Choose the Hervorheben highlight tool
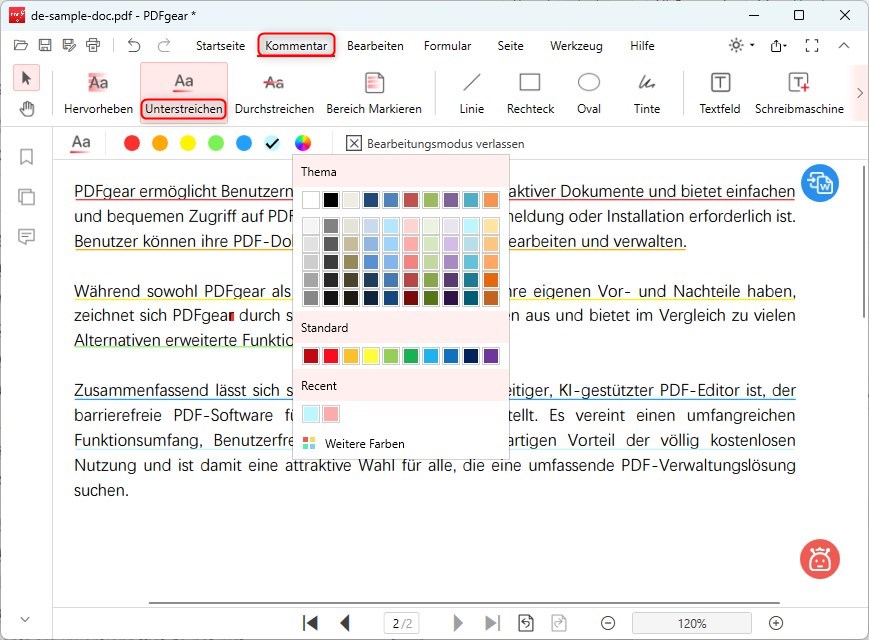869x640 pixels. (98, 92)
